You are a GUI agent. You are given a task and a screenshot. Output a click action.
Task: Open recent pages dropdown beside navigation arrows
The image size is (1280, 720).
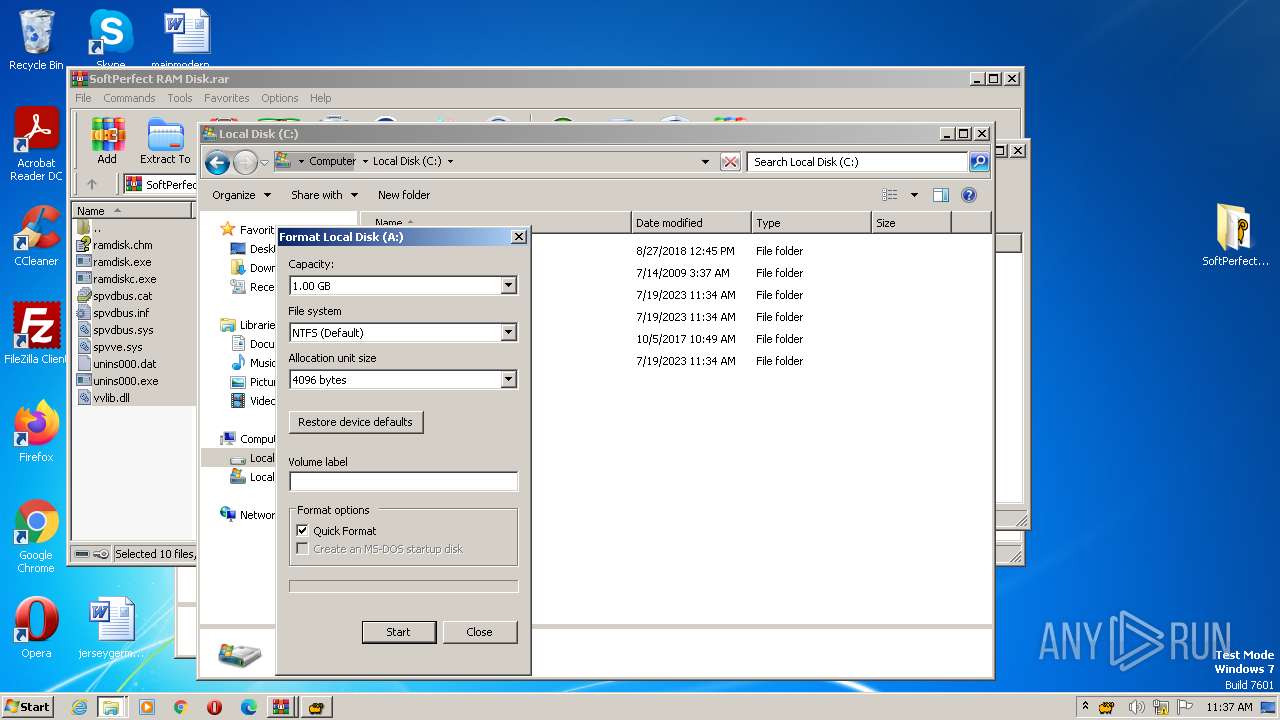pyautogui.click(x=265, y=162)
